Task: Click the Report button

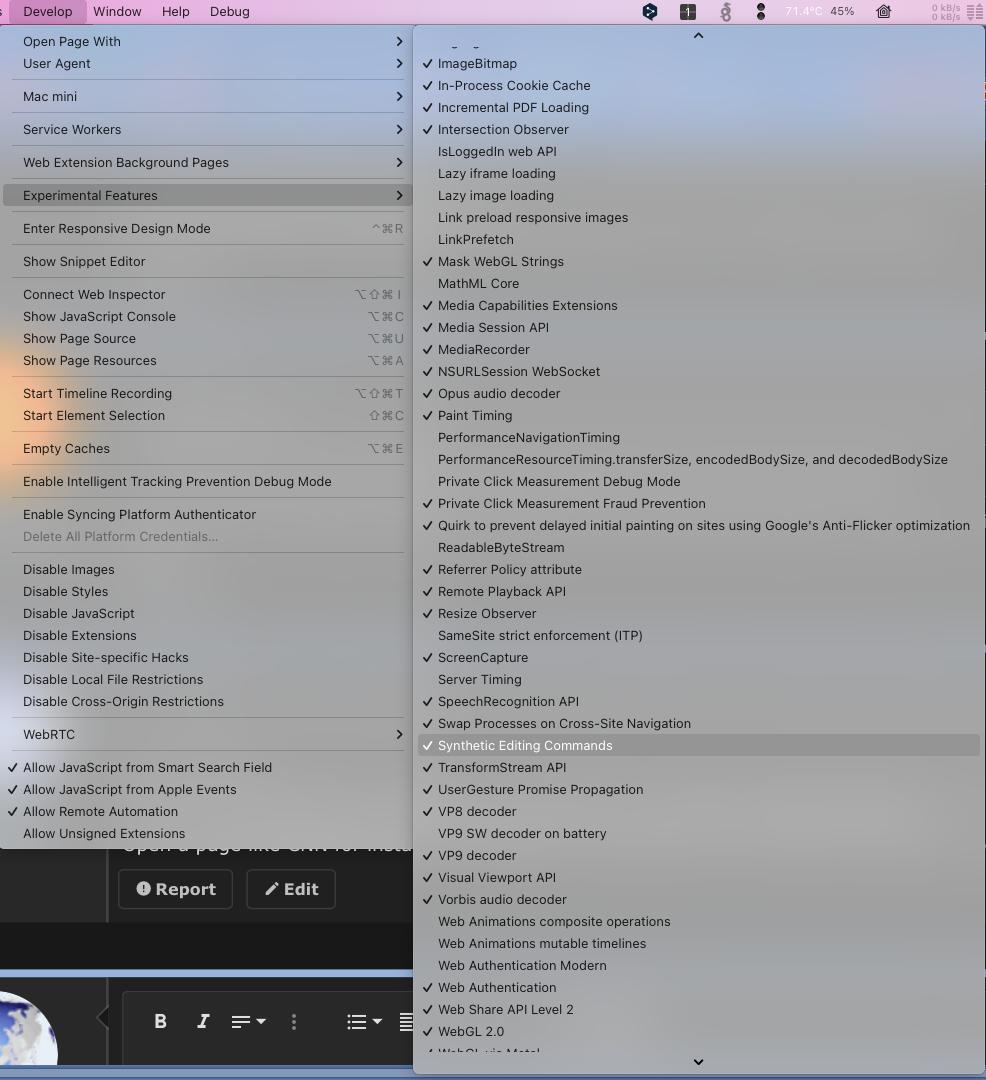Action: (x=175, y=889)
